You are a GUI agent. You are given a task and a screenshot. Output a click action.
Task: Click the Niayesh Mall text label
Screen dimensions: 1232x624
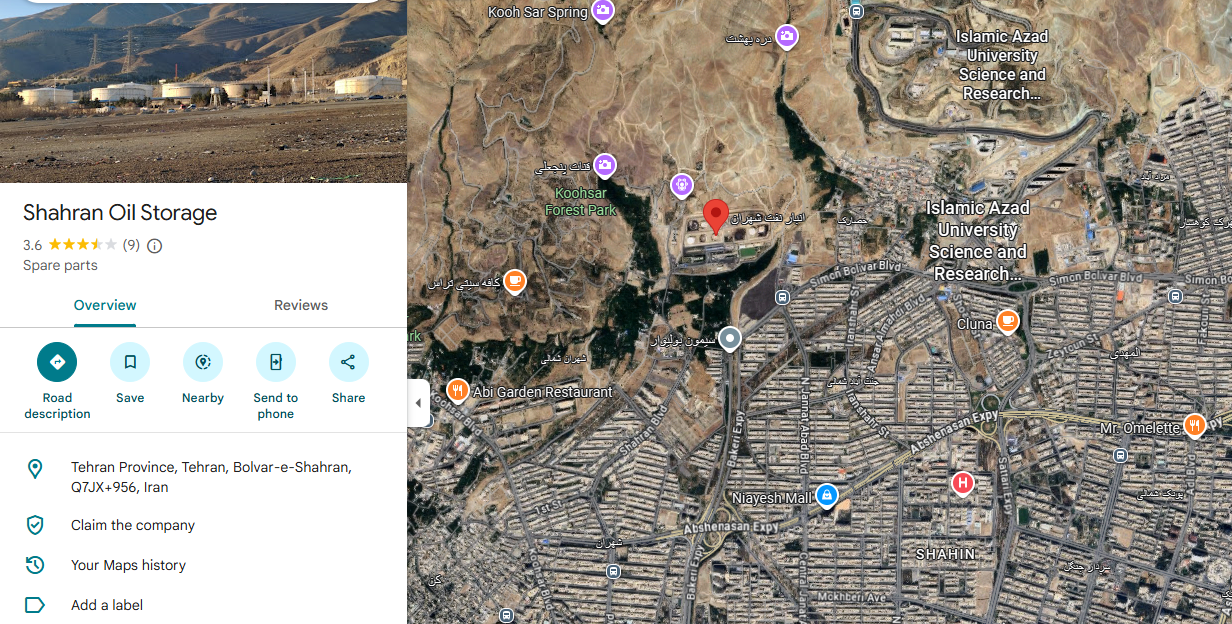click(x=771, y=497)
